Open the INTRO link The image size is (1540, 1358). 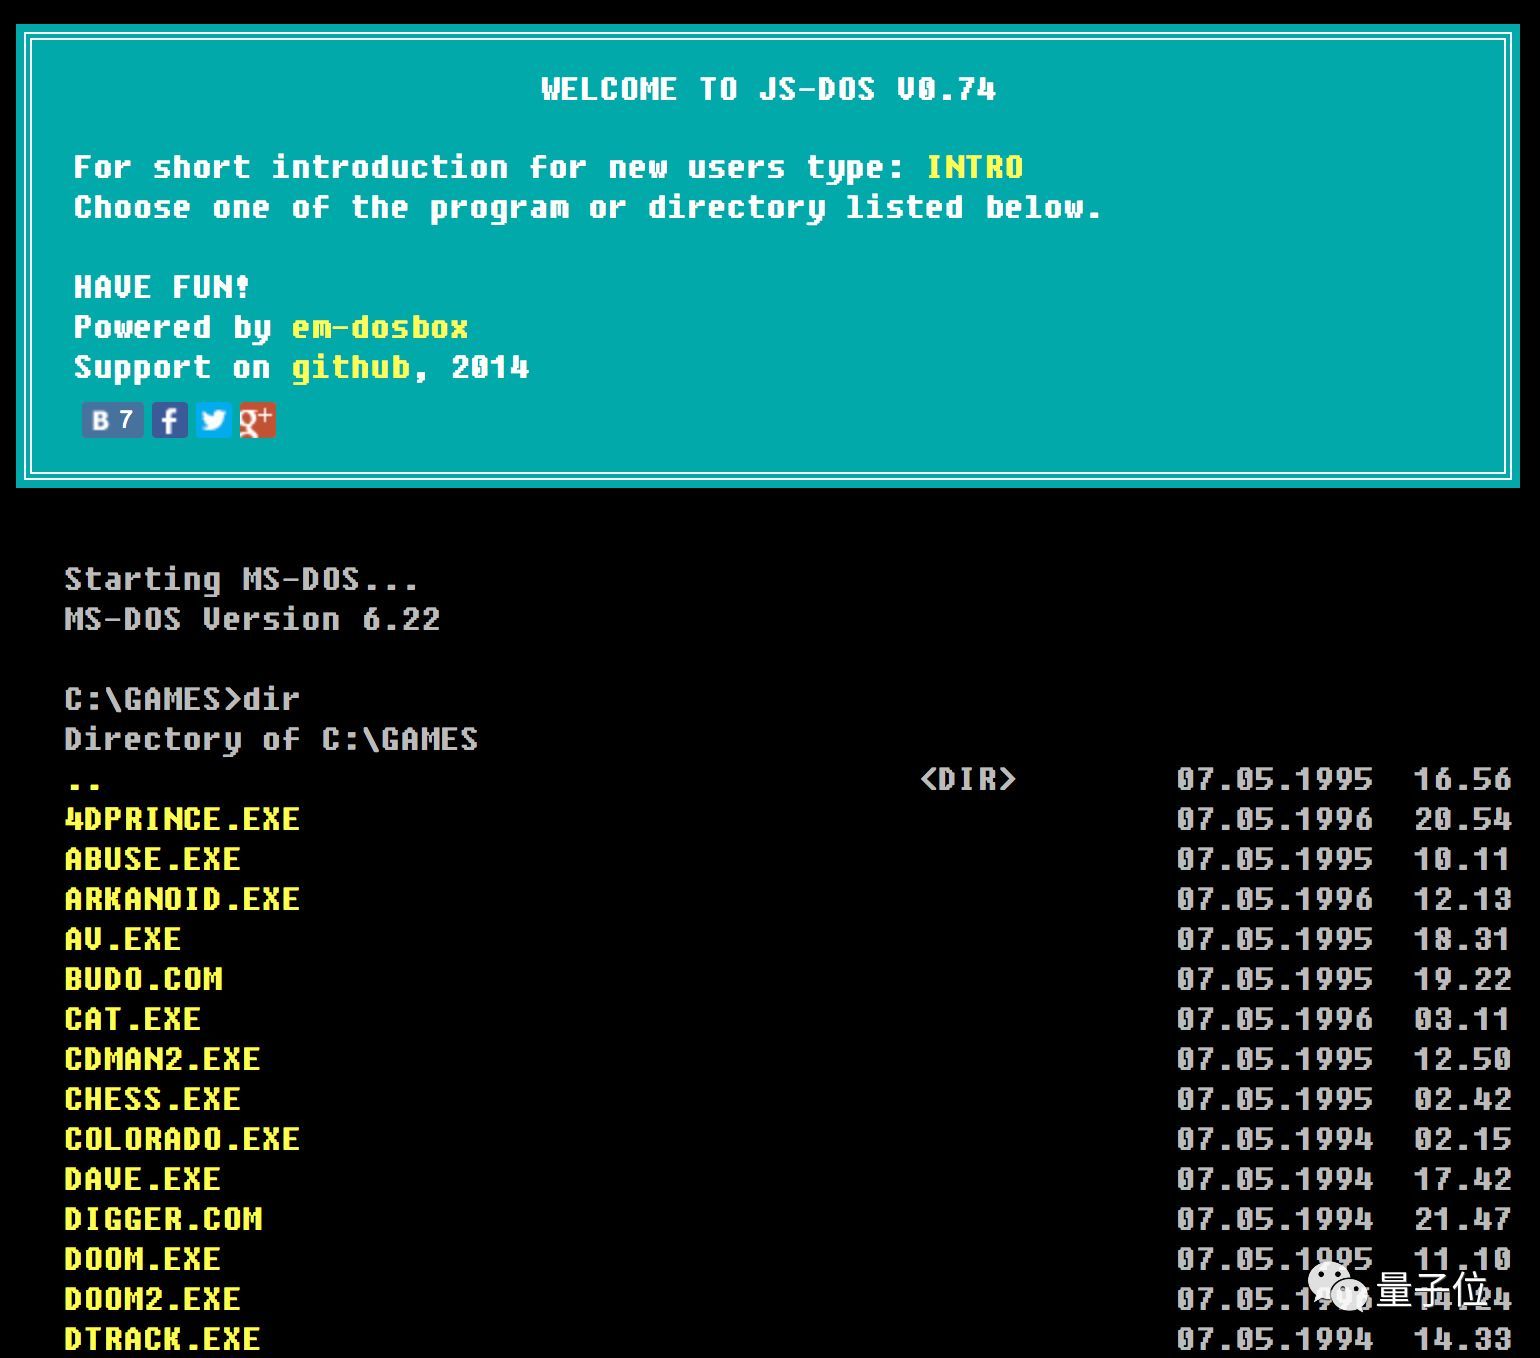(x=974, y=167)
